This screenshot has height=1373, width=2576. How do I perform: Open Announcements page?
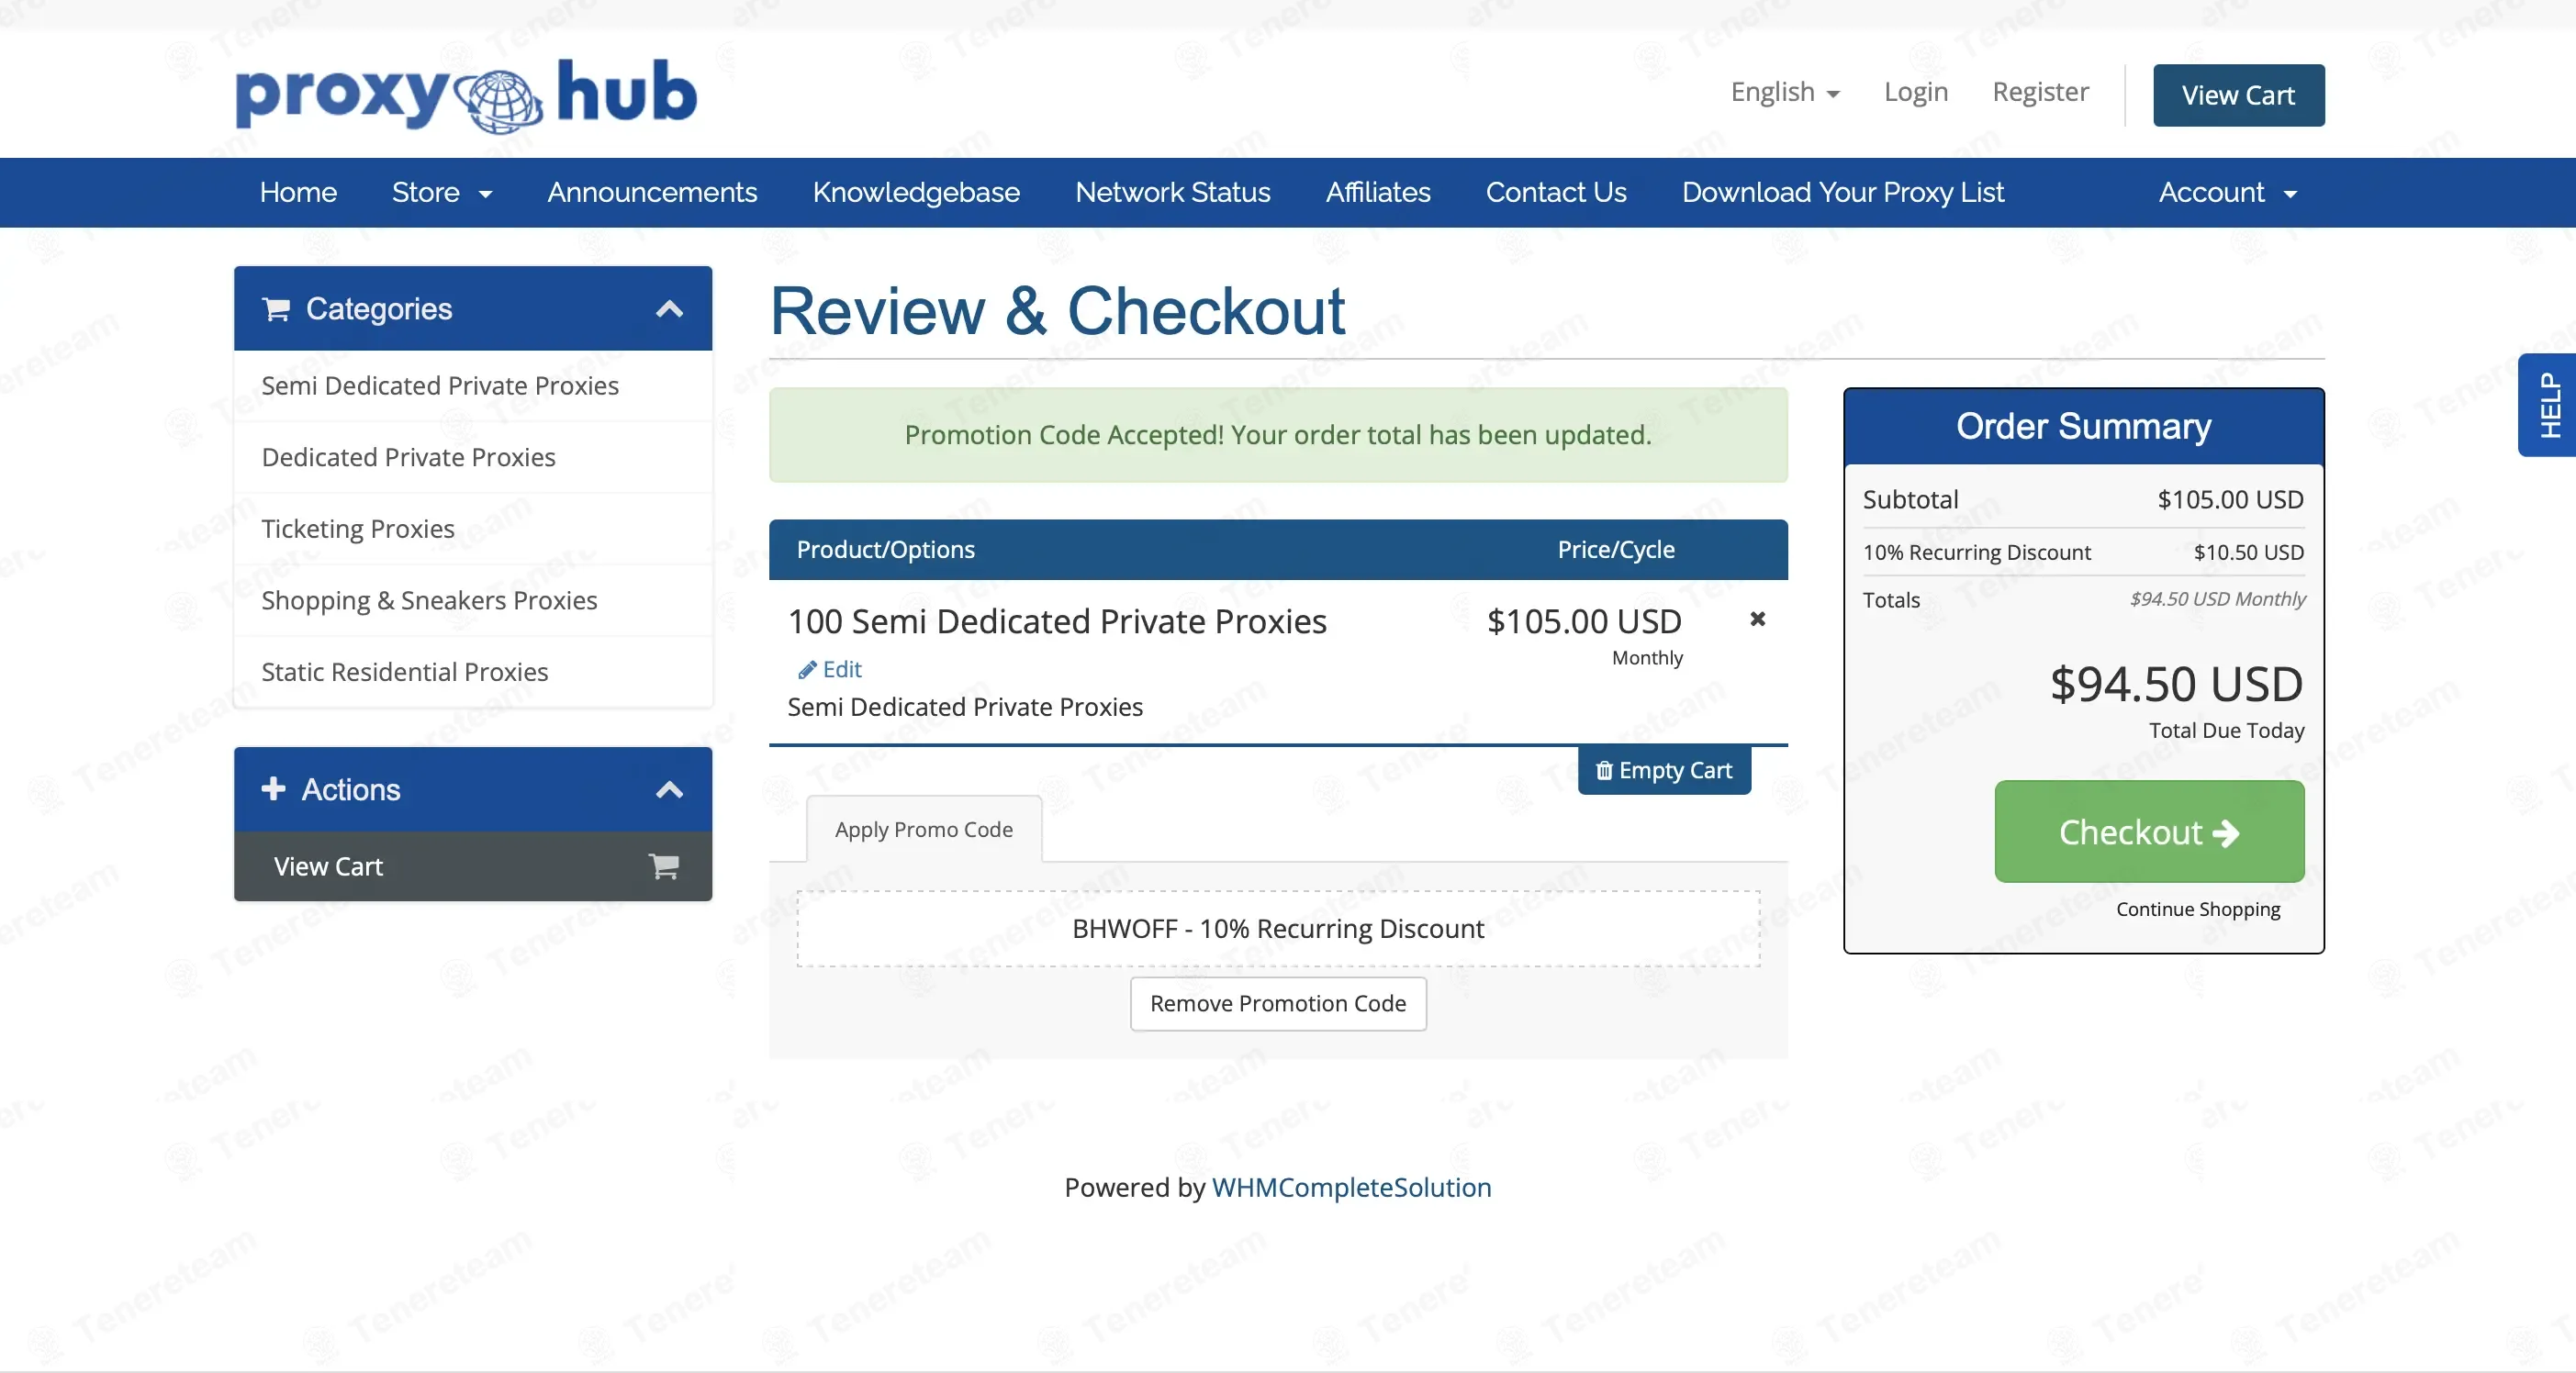[x=652, y=192]
